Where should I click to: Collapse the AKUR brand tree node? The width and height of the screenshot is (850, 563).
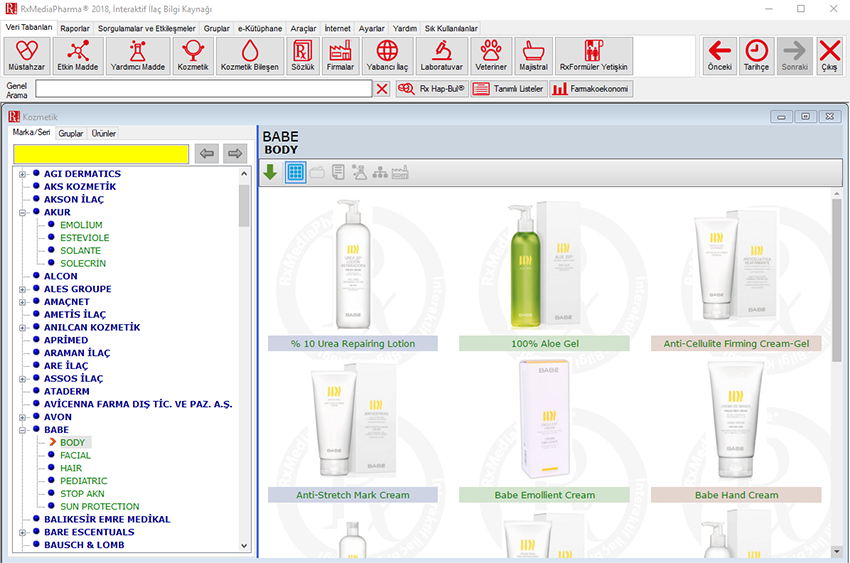coord(22,212)
